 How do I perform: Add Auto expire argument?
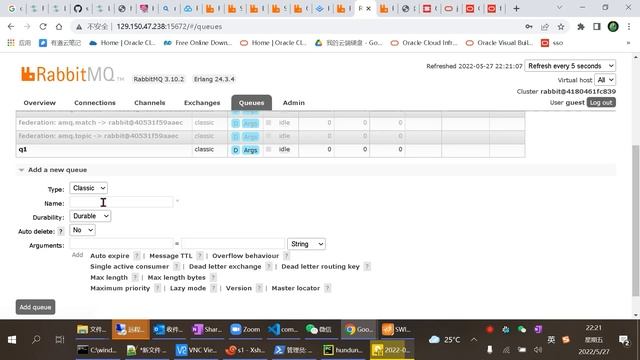tap(109, 256)
